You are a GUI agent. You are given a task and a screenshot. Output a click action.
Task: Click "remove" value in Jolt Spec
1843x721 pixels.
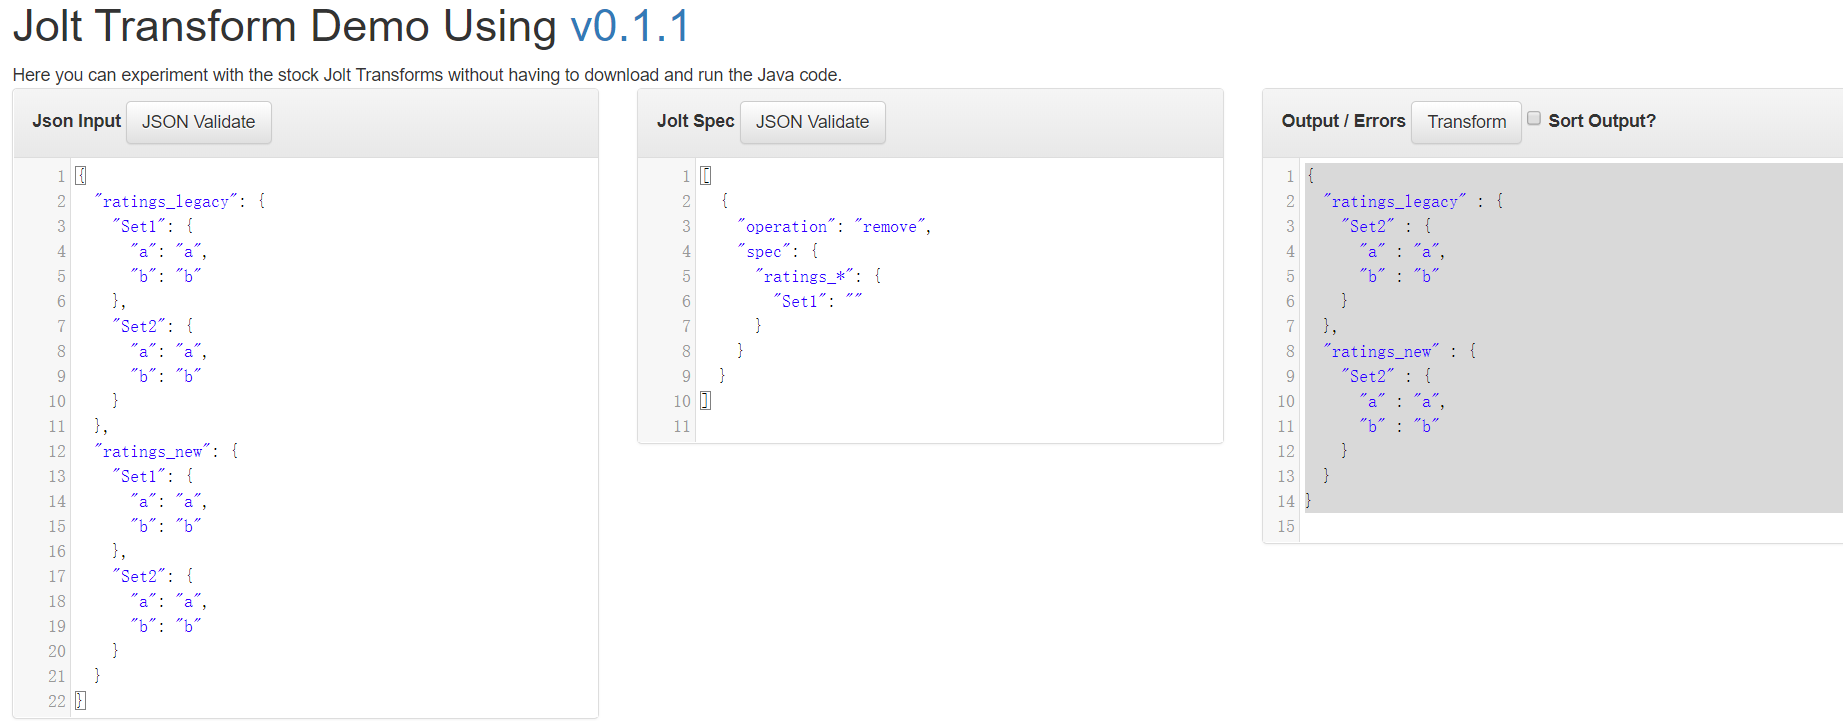[889, 226]
